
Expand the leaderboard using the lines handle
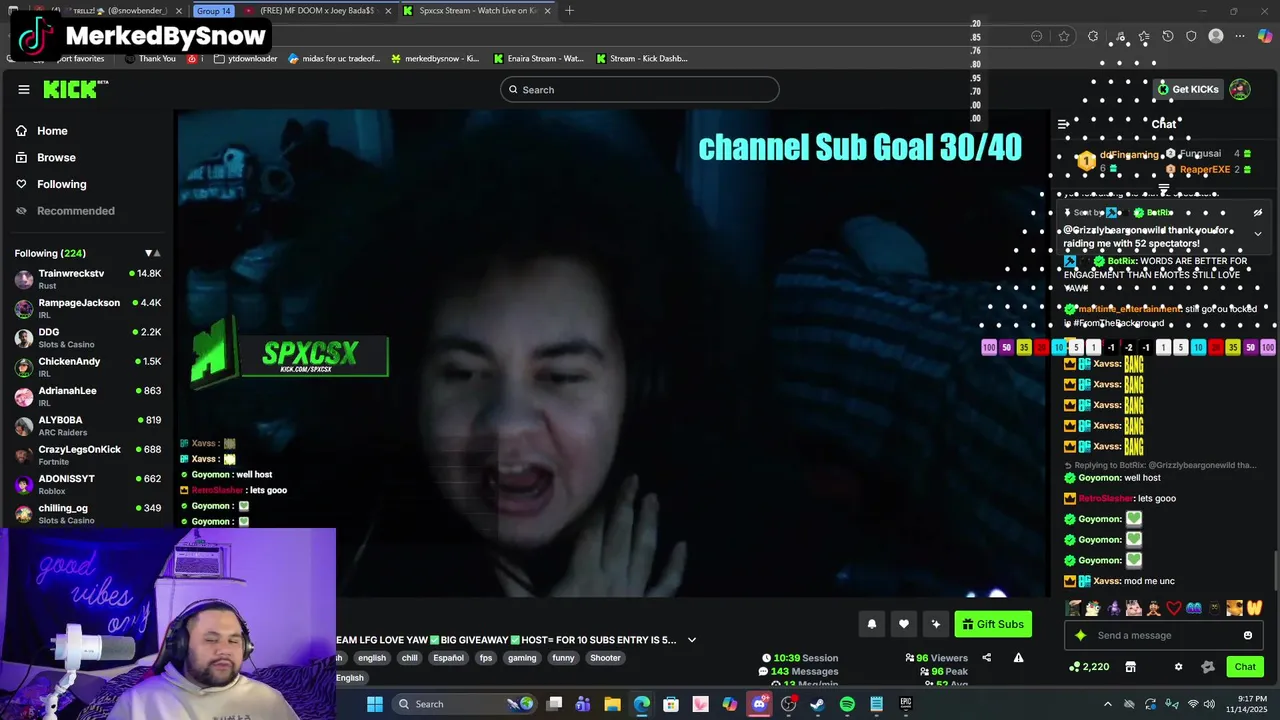pos(1164,189)
